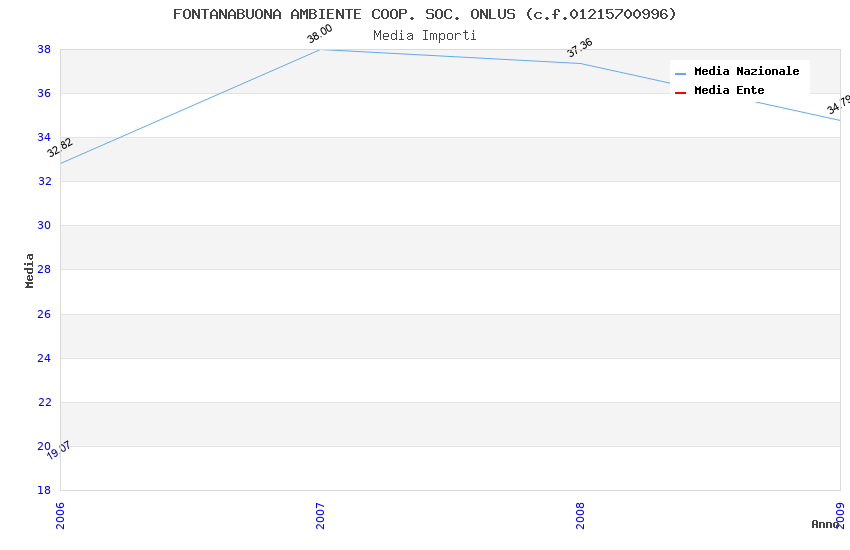Click the Anno axis title
Screen dimensions: 850x550
pyautogui.click(x=825, y=524)
